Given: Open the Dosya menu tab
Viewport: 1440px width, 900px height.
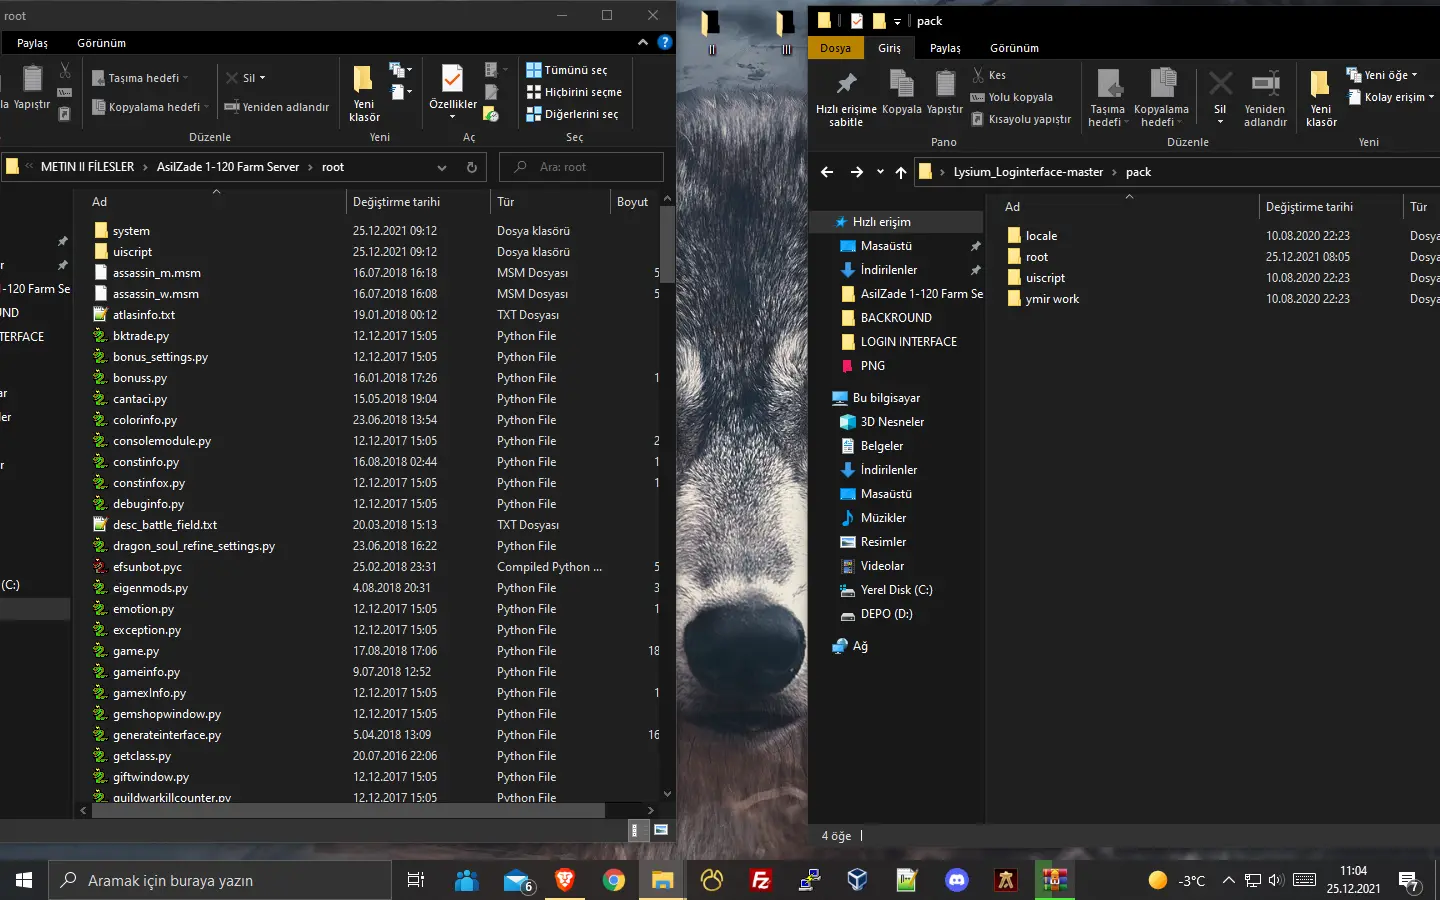Looking at the screenshot, I should (x=835, y=48).
